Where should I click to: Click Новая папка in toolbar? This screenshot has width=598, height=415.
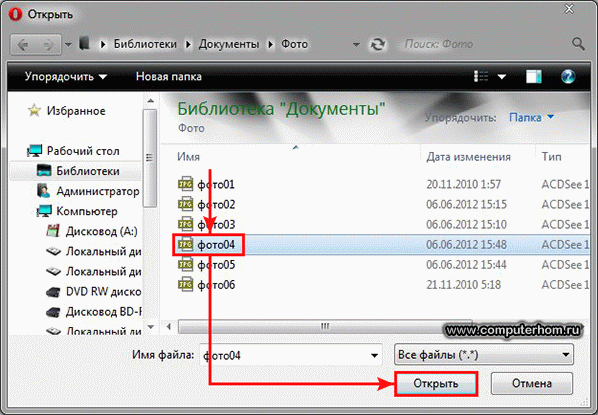coord(169,77)
